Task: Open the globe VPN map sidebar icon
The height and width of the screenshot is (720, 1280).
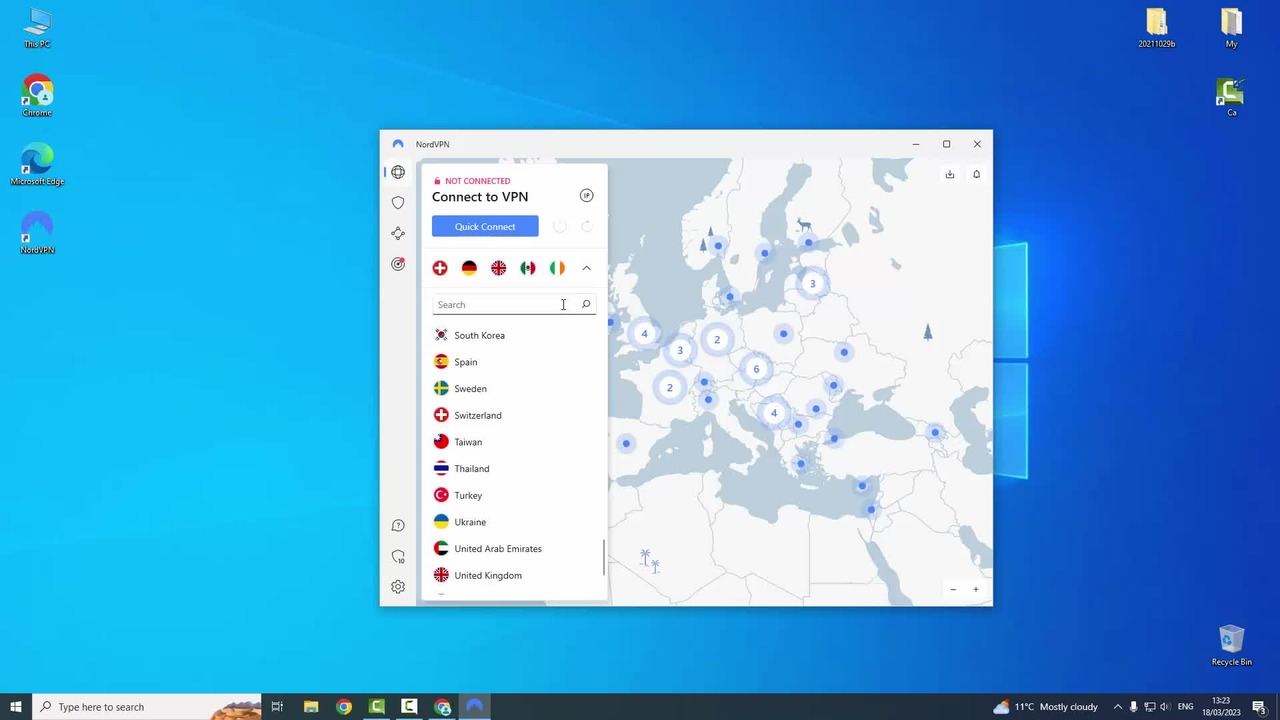Action: 398,172
